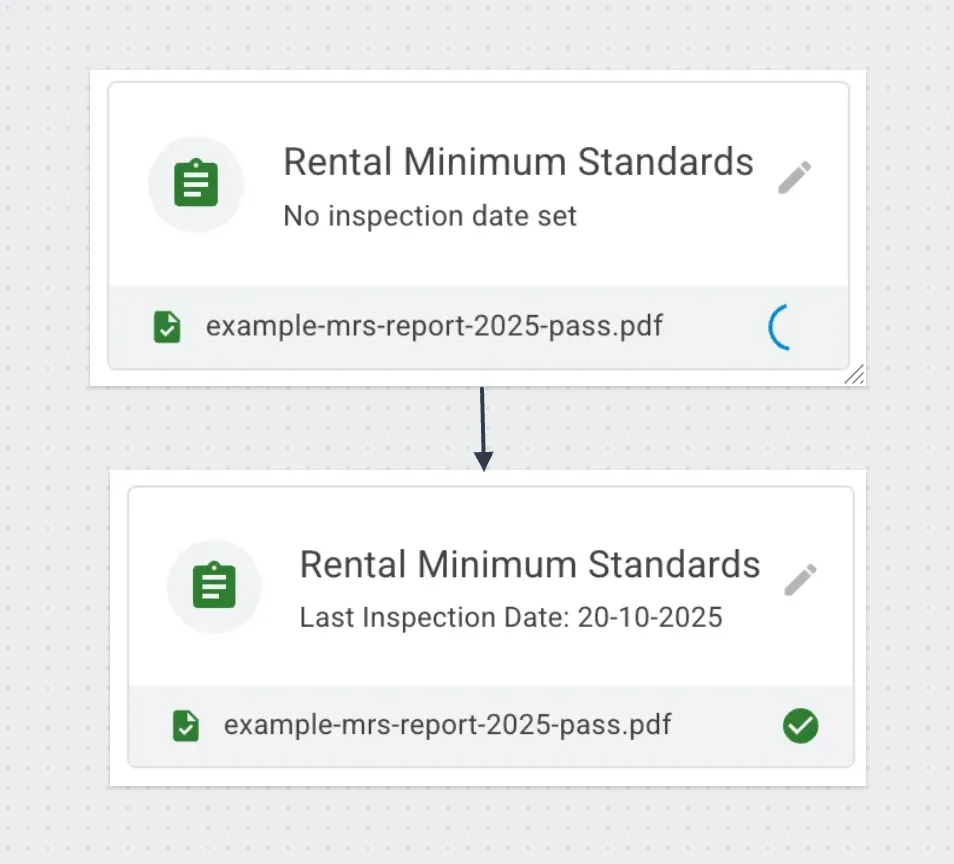The height and width of the screenshot is (864, 954).
Task: Click the resize handle on the top card
Action: pos(856,376)
